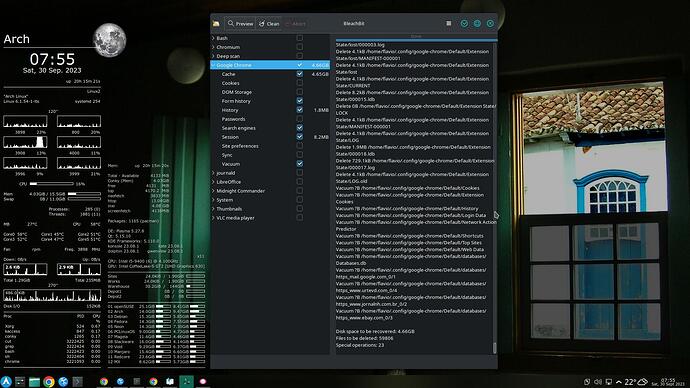Viewport: 690px width, 388px height.
Task: Enable the Site preferences checkbox
Action: (300, 146)
